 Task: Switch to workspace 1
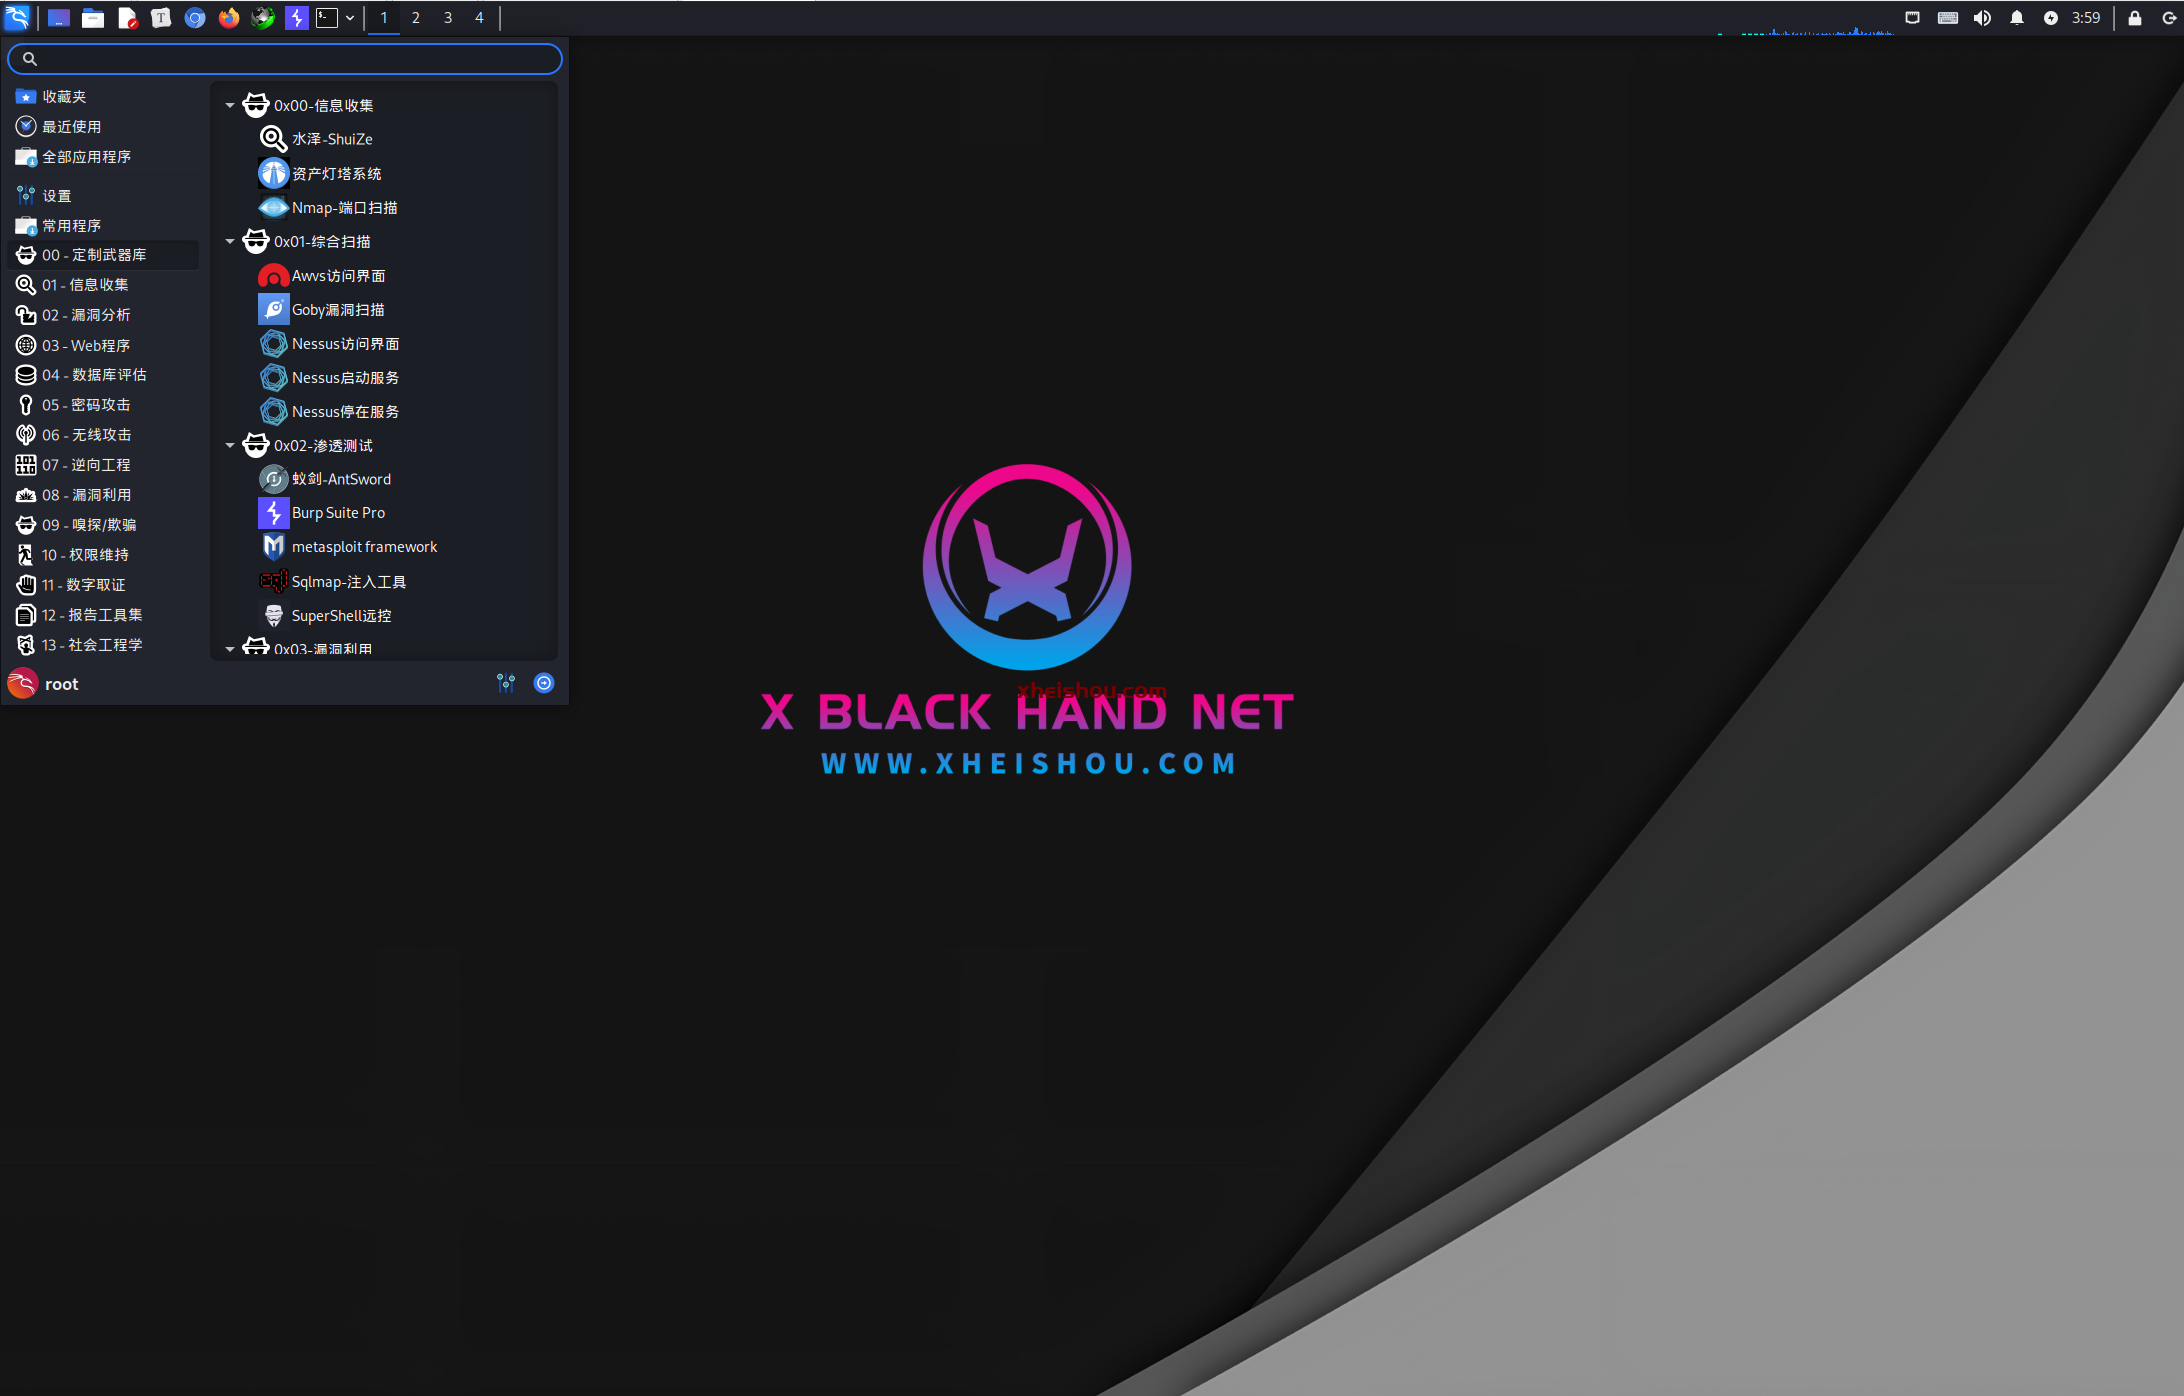tap(384, 18)
